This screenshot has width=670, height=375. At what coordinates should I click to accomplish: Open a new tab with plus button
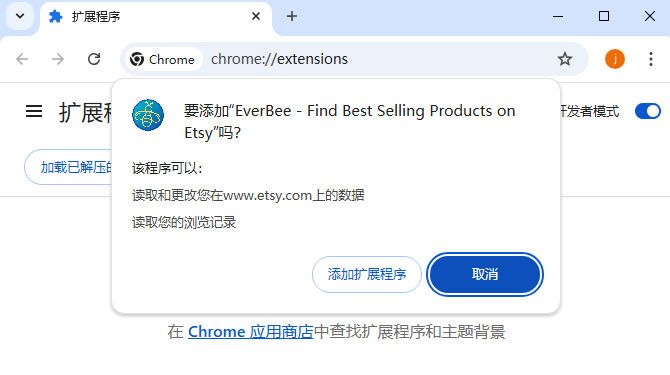coord(292,16)
